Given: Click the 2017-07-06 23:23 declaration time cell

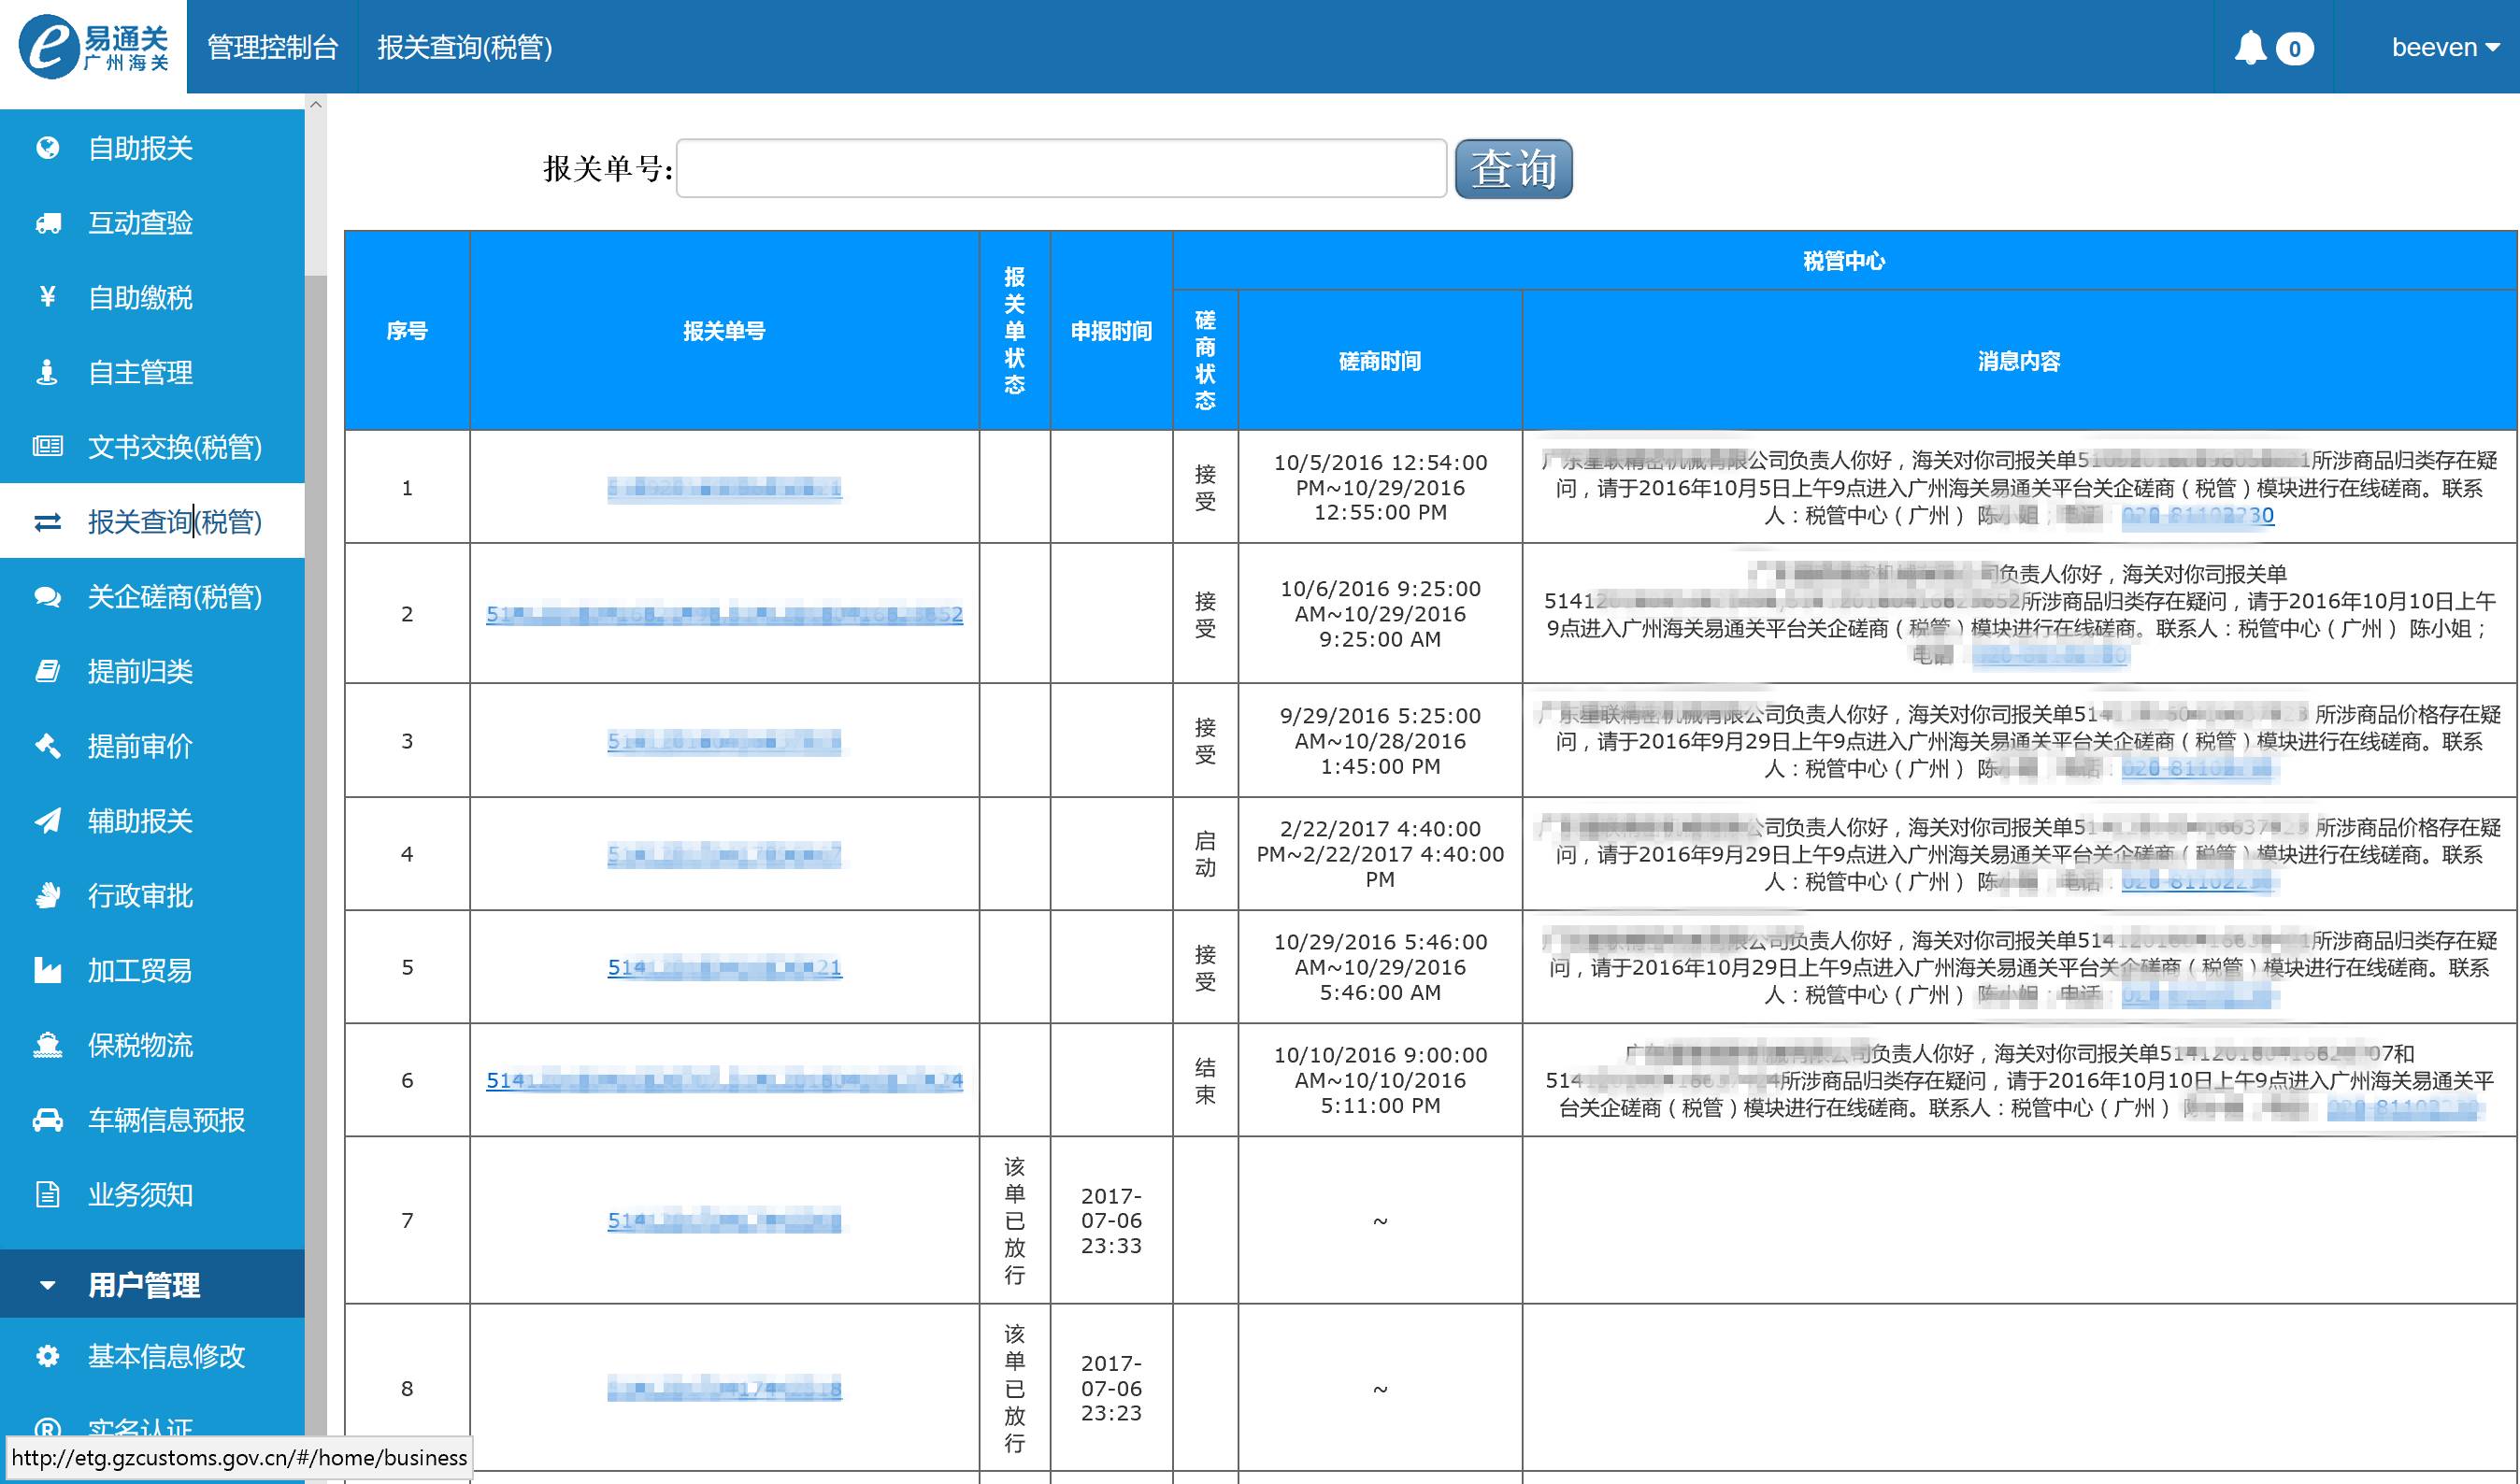Looking at the screenshot, I should click(1111, 1388).
